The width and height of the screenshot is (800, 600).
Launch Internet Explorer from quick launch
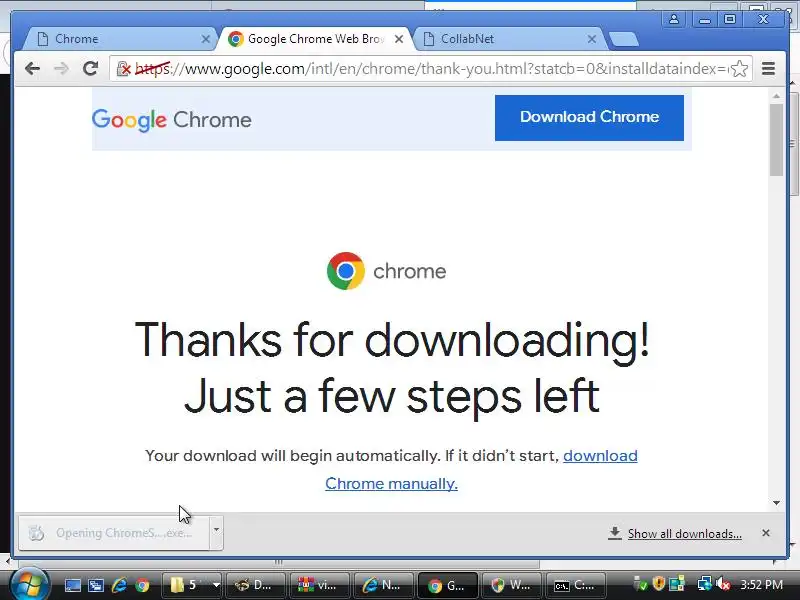pyautogui.click(x=119, y=585)
